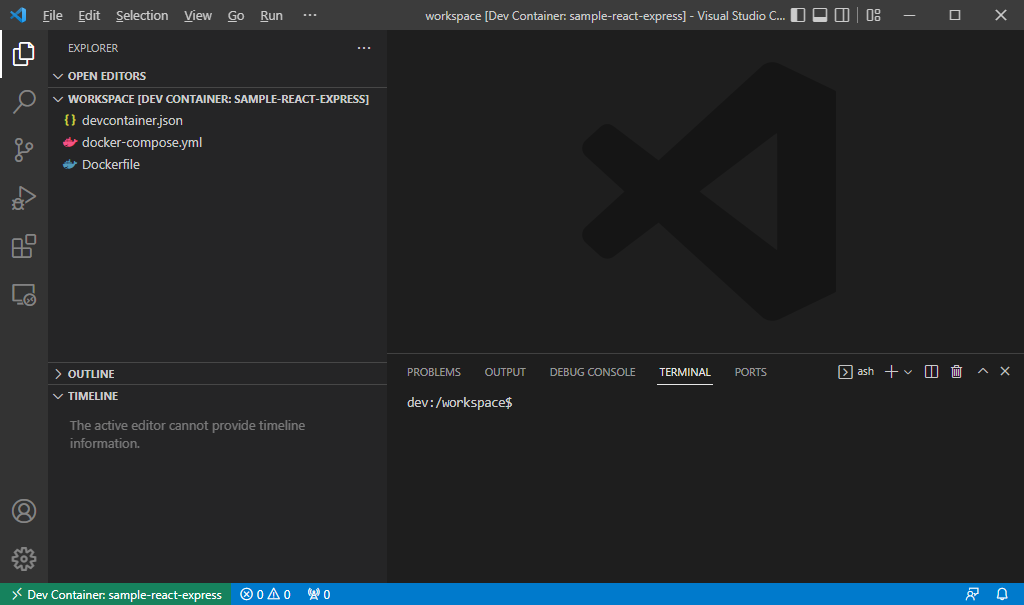Split the terminal
The width and height of the screenshot is (1024, 605).
pyautogui.click(x=931, y=372)
